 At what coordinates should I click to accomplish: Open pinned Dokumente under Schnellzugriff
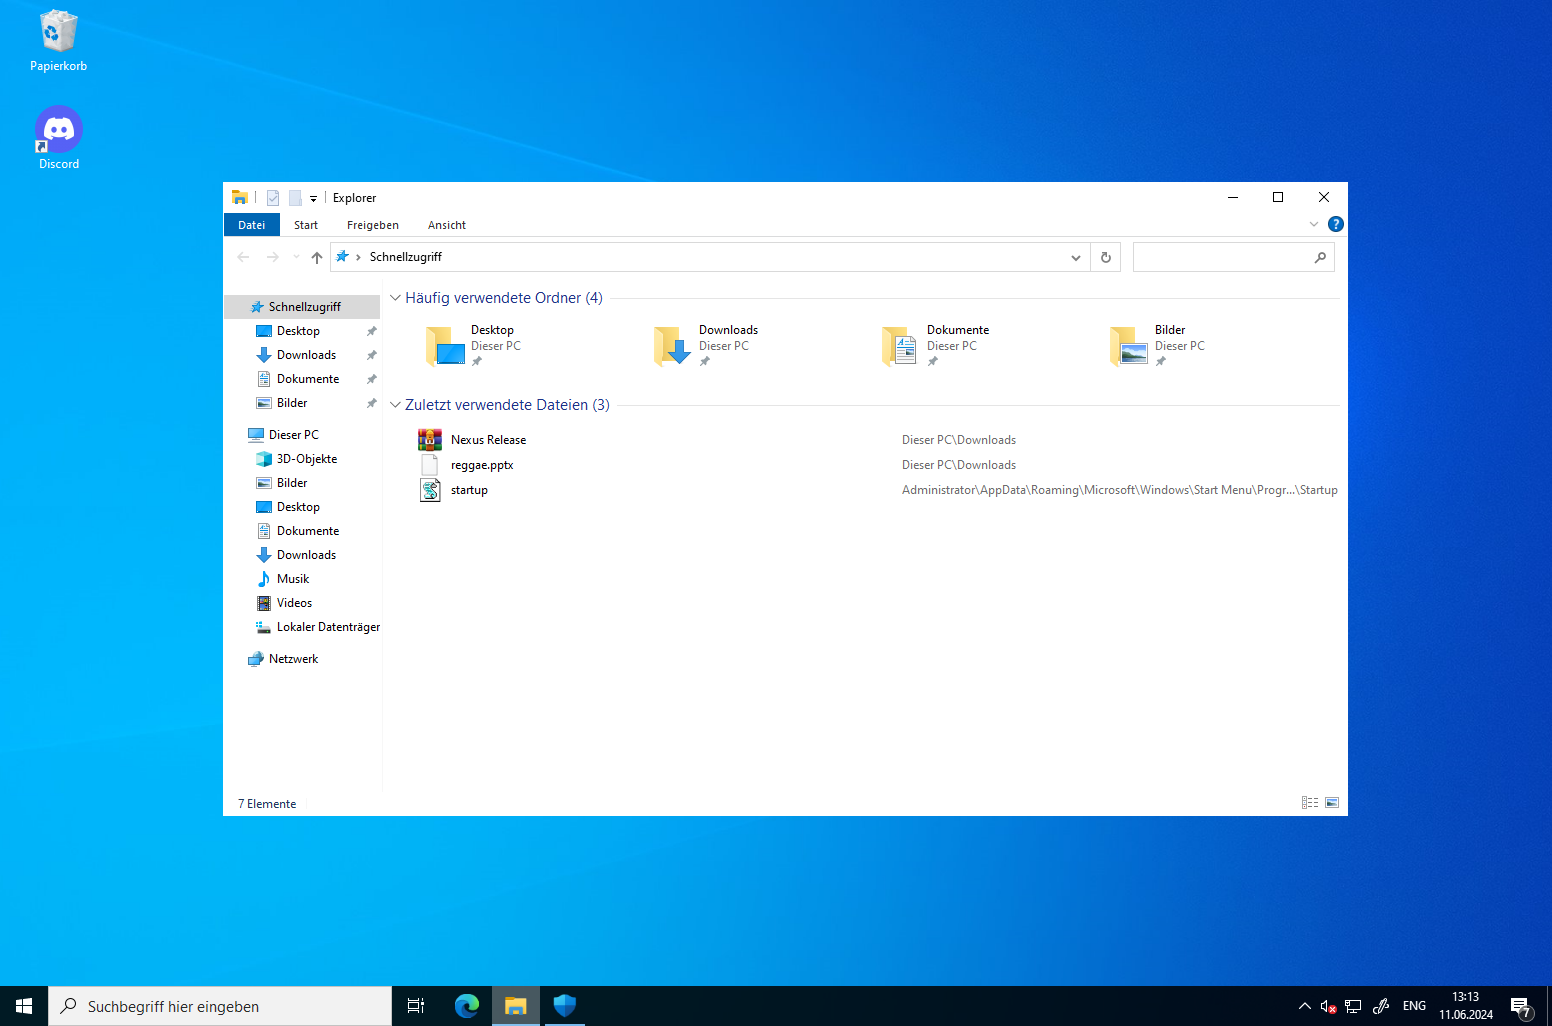pos(302,379)
